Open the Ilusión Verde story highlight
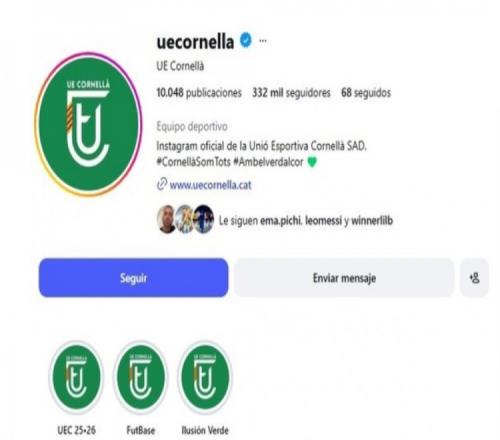 pos(205,377)
